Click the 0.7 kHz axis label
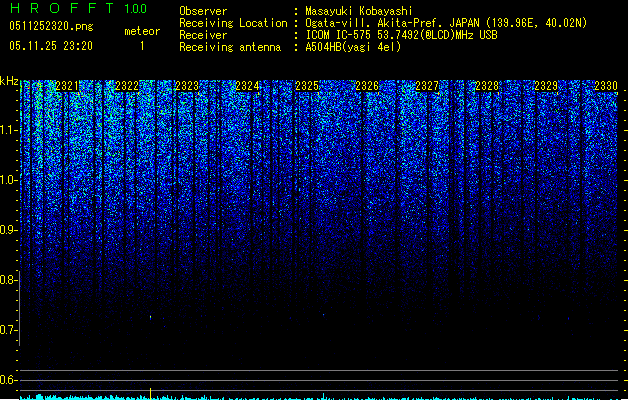This screenshot has height=400, width=629. 8,330
